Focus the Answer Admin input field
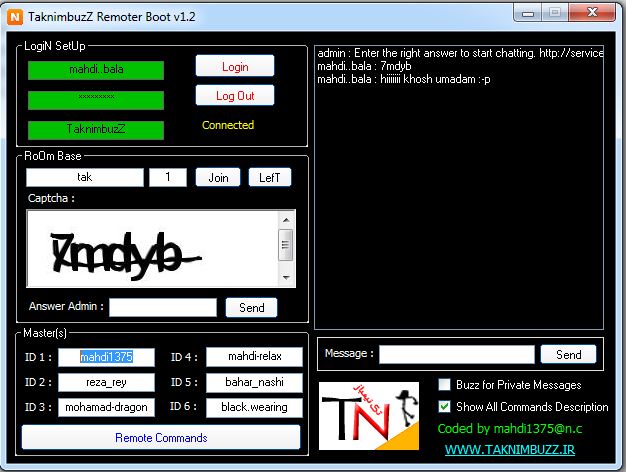 (x=163, y=307)
